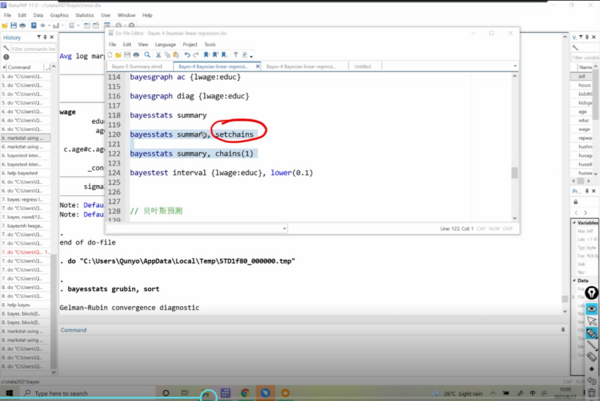Go to previous variable in Properties panel
Screen dimensions: 600x401
click(x=576, y=213)
